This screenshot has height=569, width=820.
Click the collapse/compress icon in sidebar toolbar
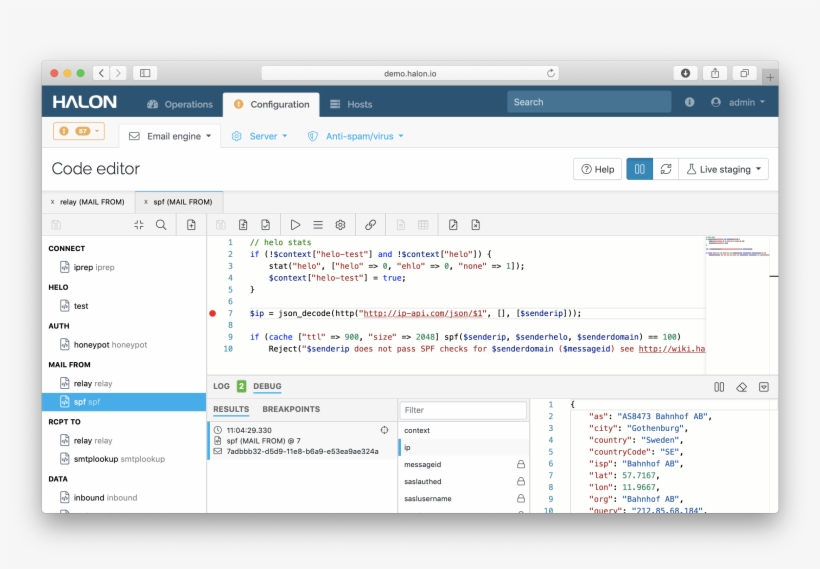(x=139, y=225)
